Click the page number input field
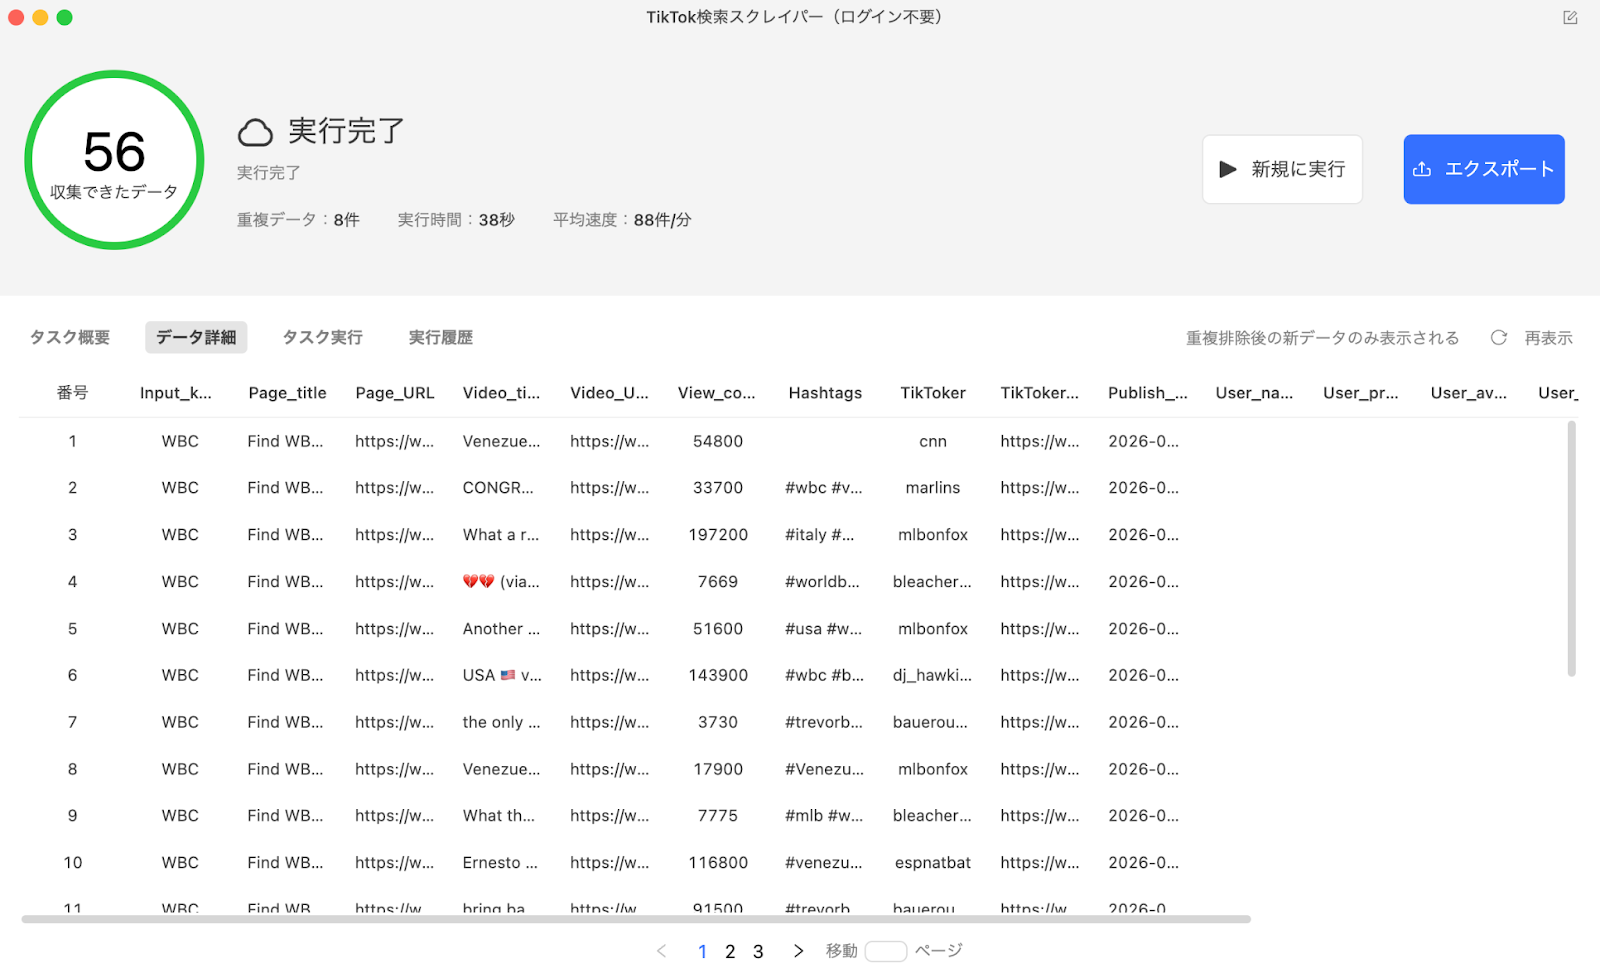The width and height of the screenshot is (1600, 973). (x=885, y=951)
